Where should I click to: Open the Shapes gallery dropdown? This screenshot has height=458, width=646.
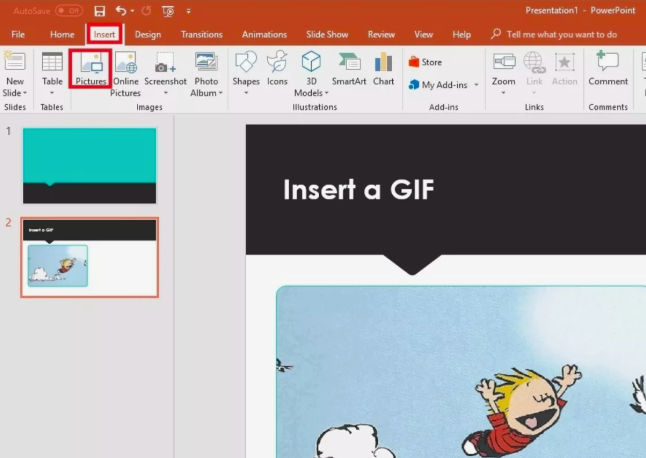[x=245, y=93]
